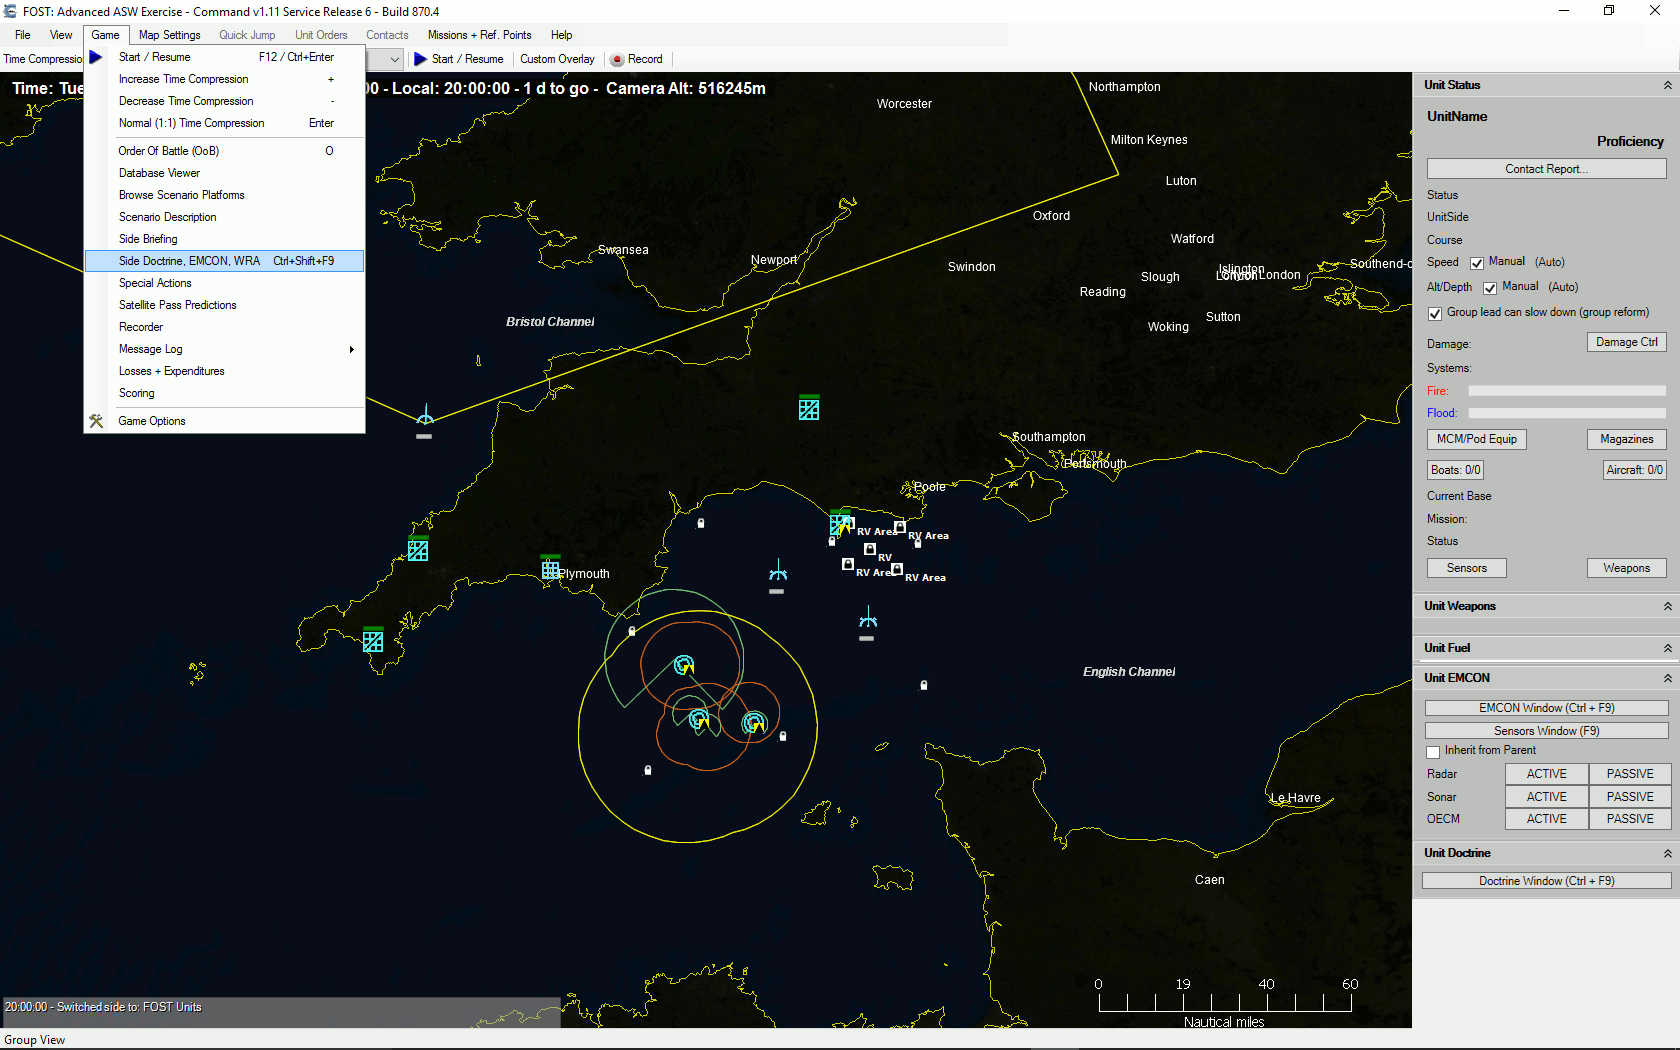Toggle the Speed Manual checkbox
This screenshot has height=1050, width=1680.
1477,263
